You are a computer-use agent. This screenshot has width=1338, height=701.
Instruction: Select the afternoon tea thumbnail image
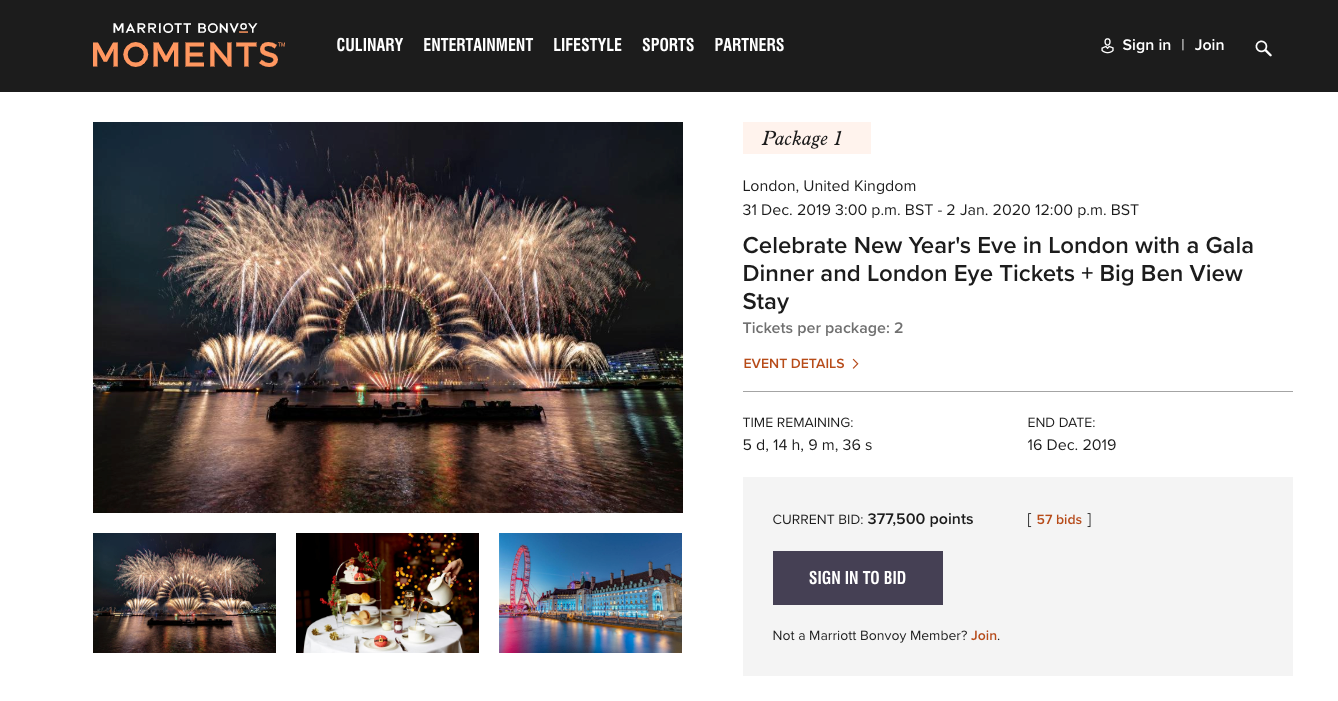(x=387, y=593)
